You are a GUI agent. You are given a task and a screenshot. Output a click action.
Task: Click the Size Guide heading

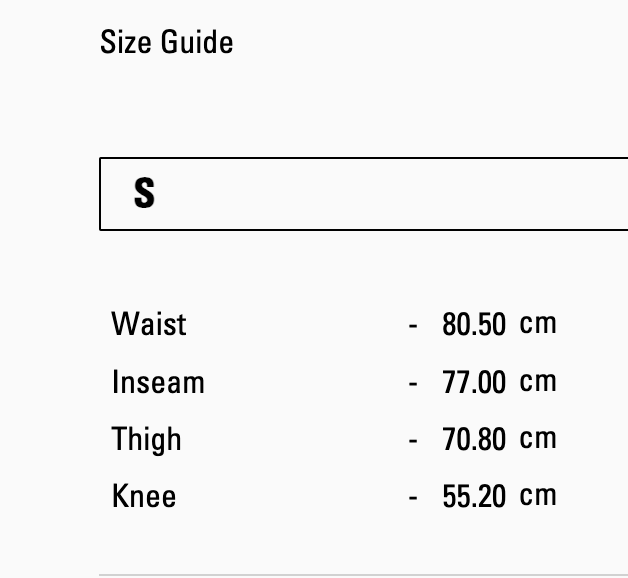point(167,42)
